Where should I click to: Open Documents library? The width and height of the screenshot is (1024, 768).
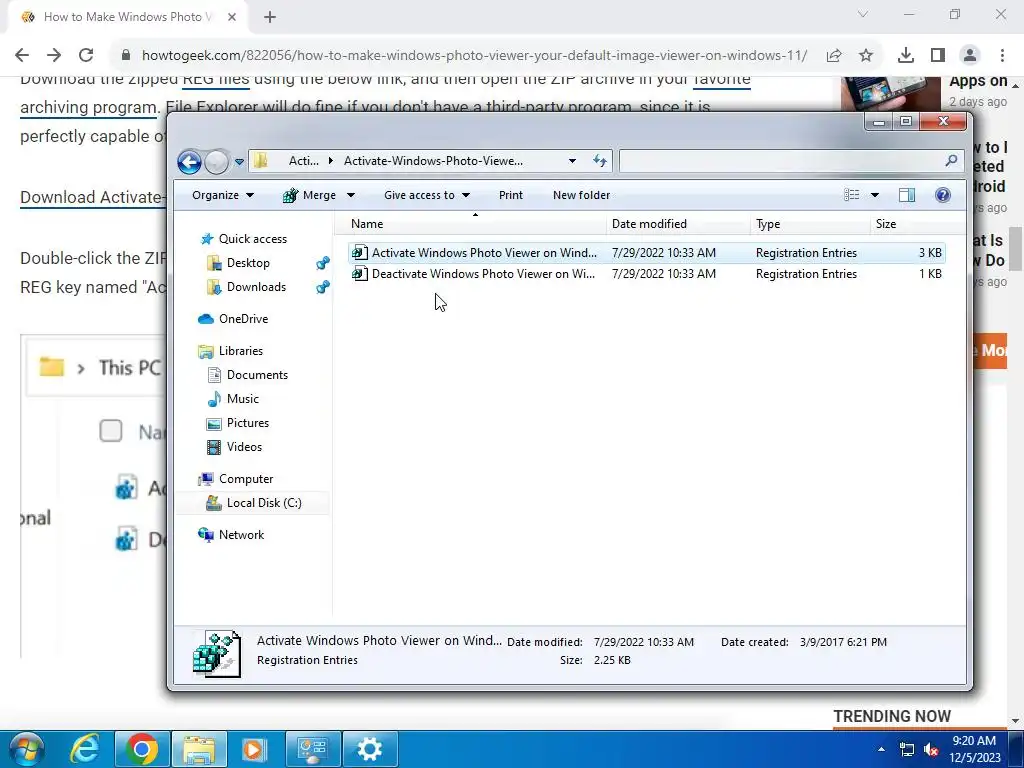coord(257,375)
